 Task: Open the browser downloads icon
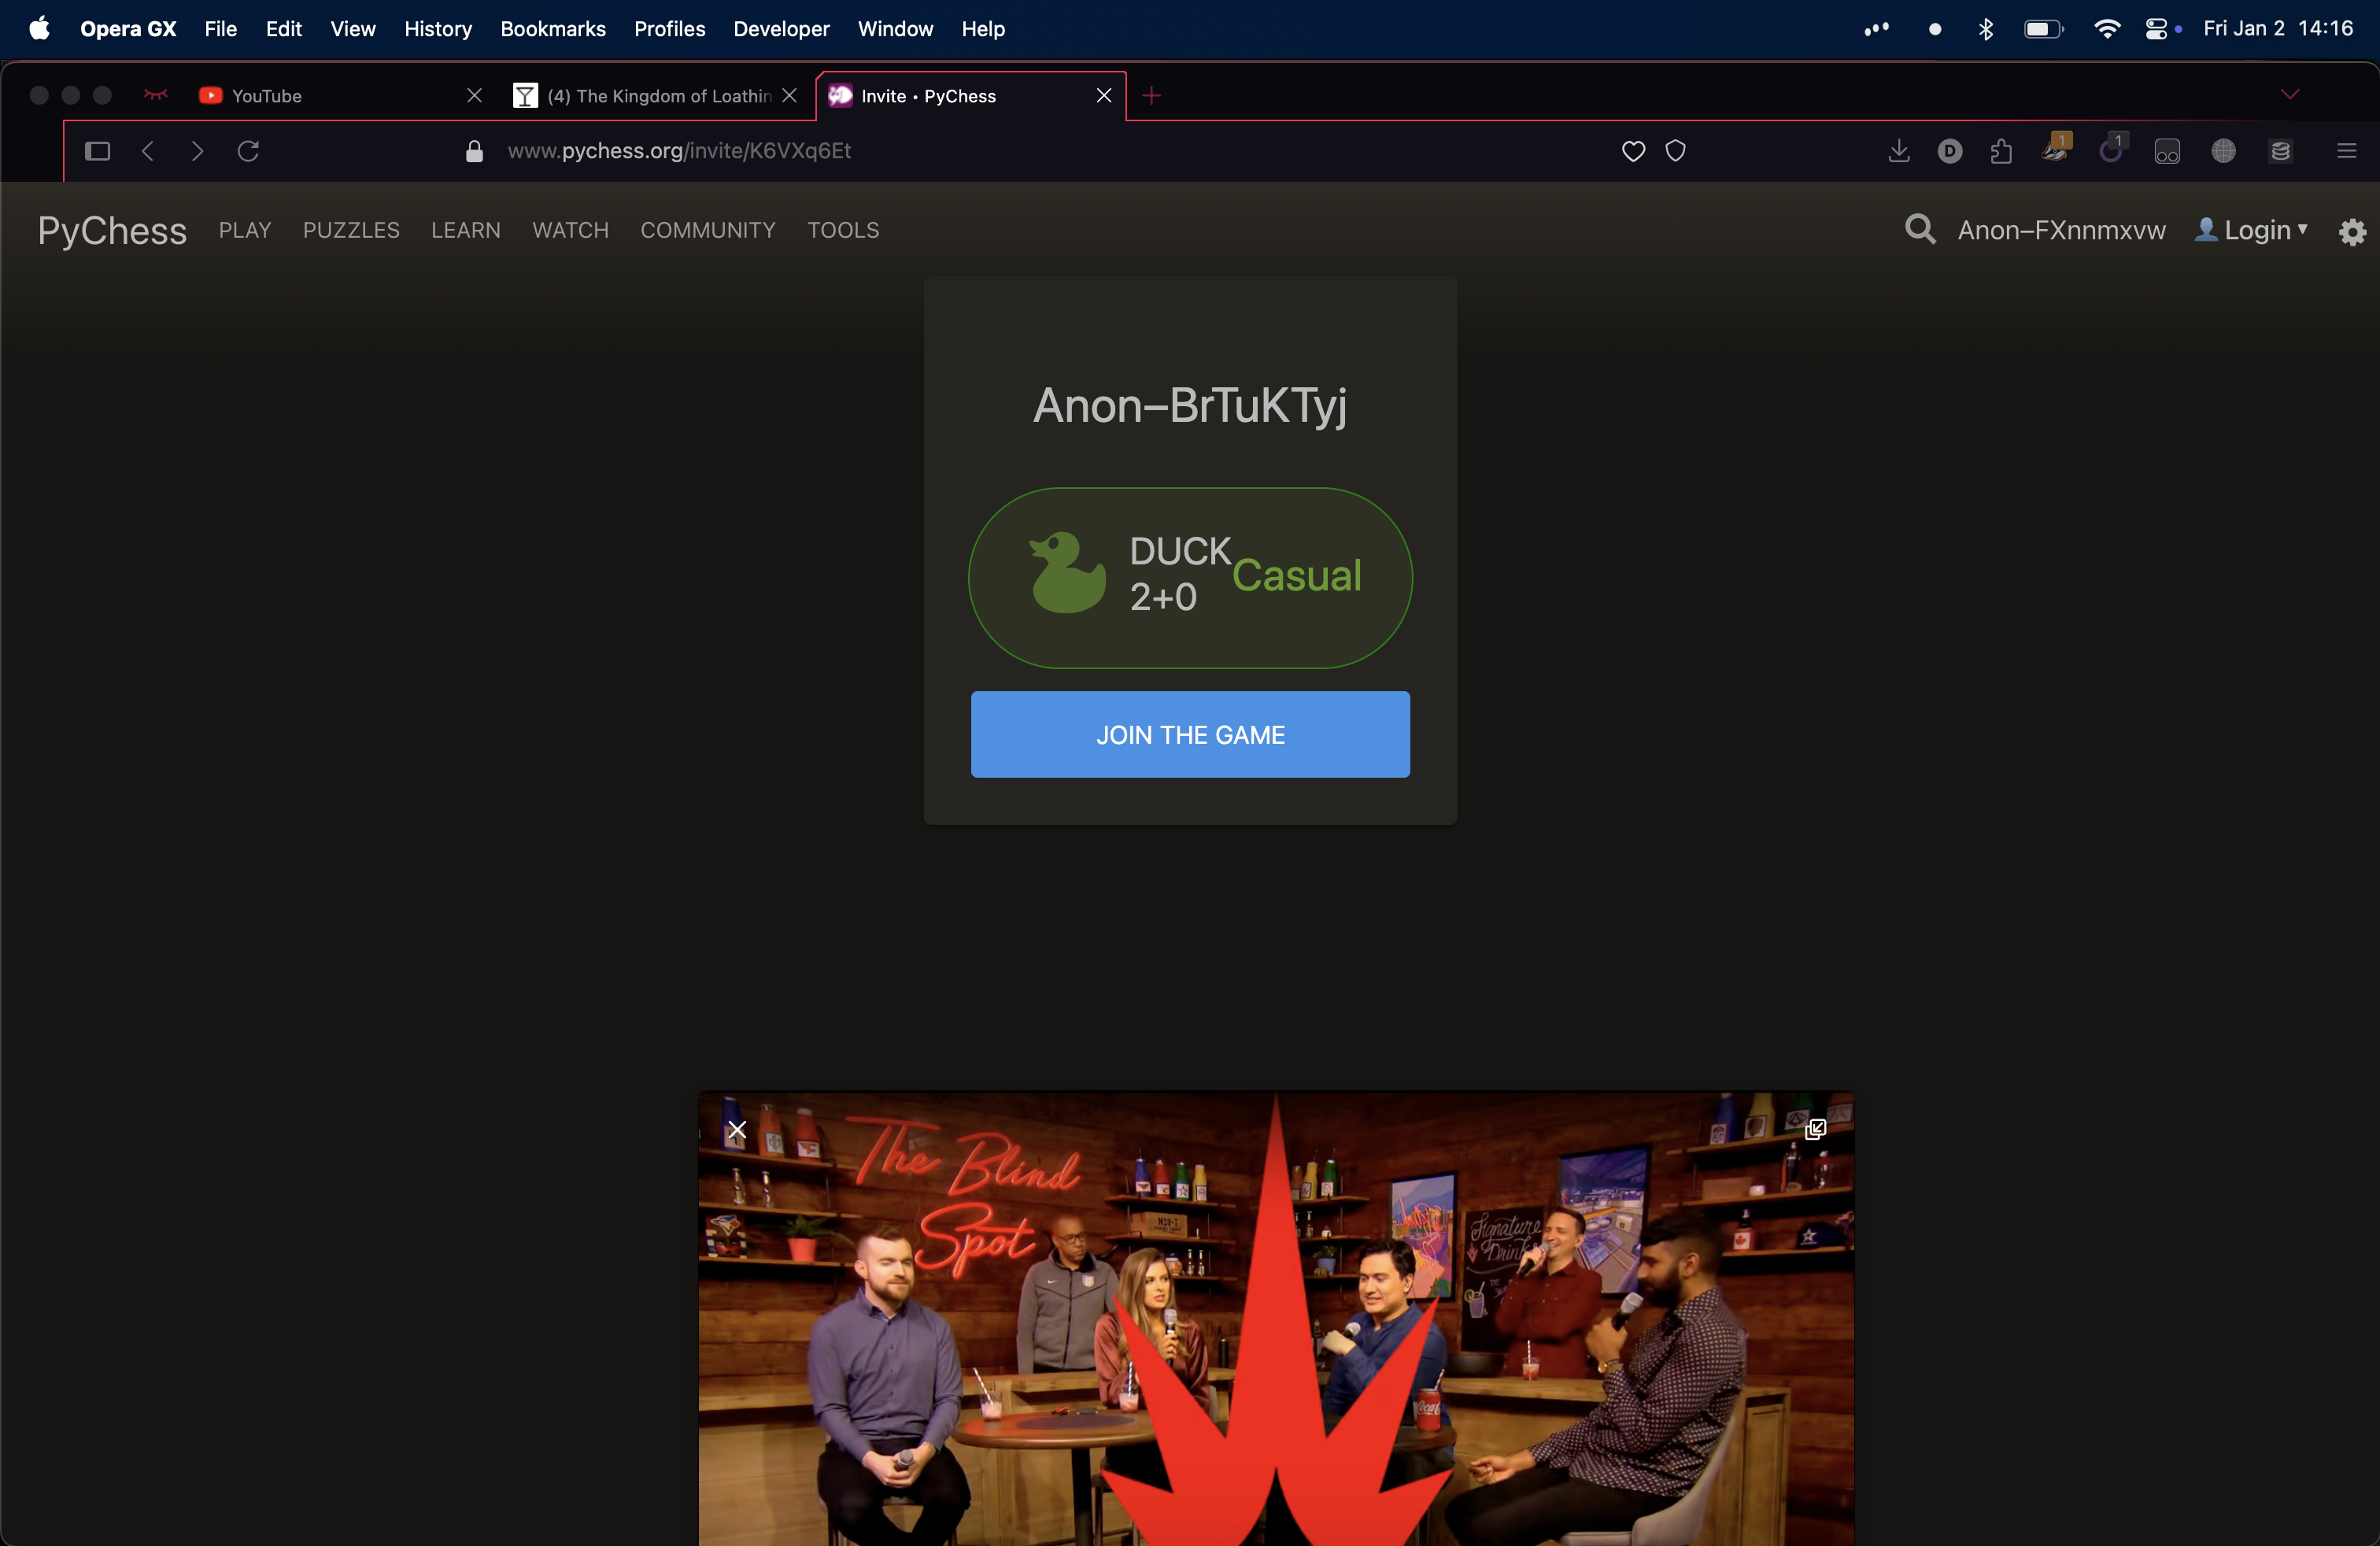click(1898, 151)
